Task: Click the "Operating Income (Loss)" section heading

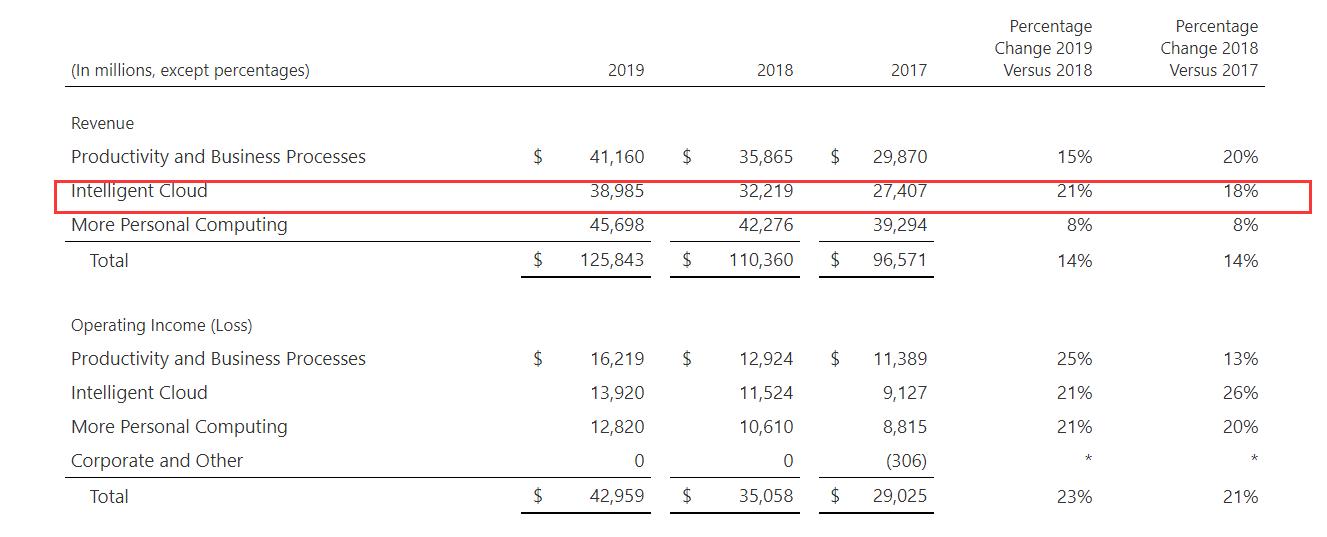Action: (x=161, y=325)
